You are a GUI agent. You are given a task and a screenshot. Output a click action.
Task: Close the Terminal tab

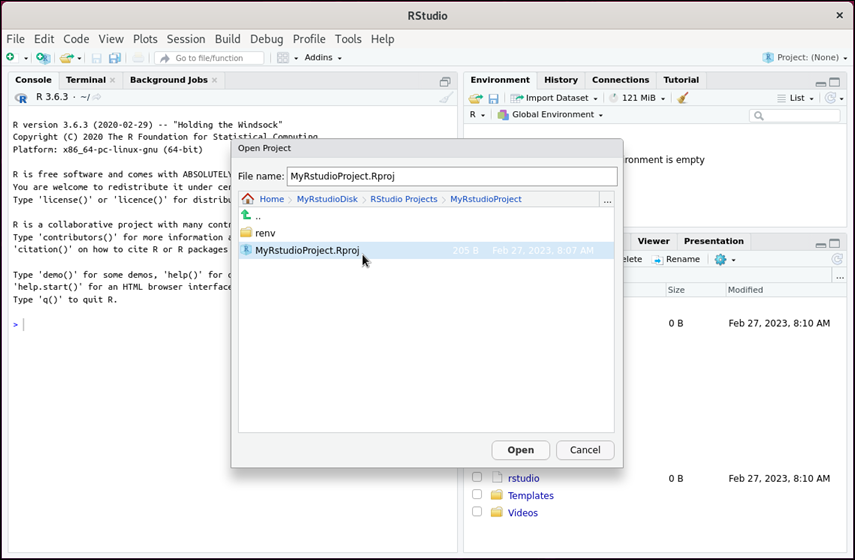pyautogui.click(x=112, y=80)
